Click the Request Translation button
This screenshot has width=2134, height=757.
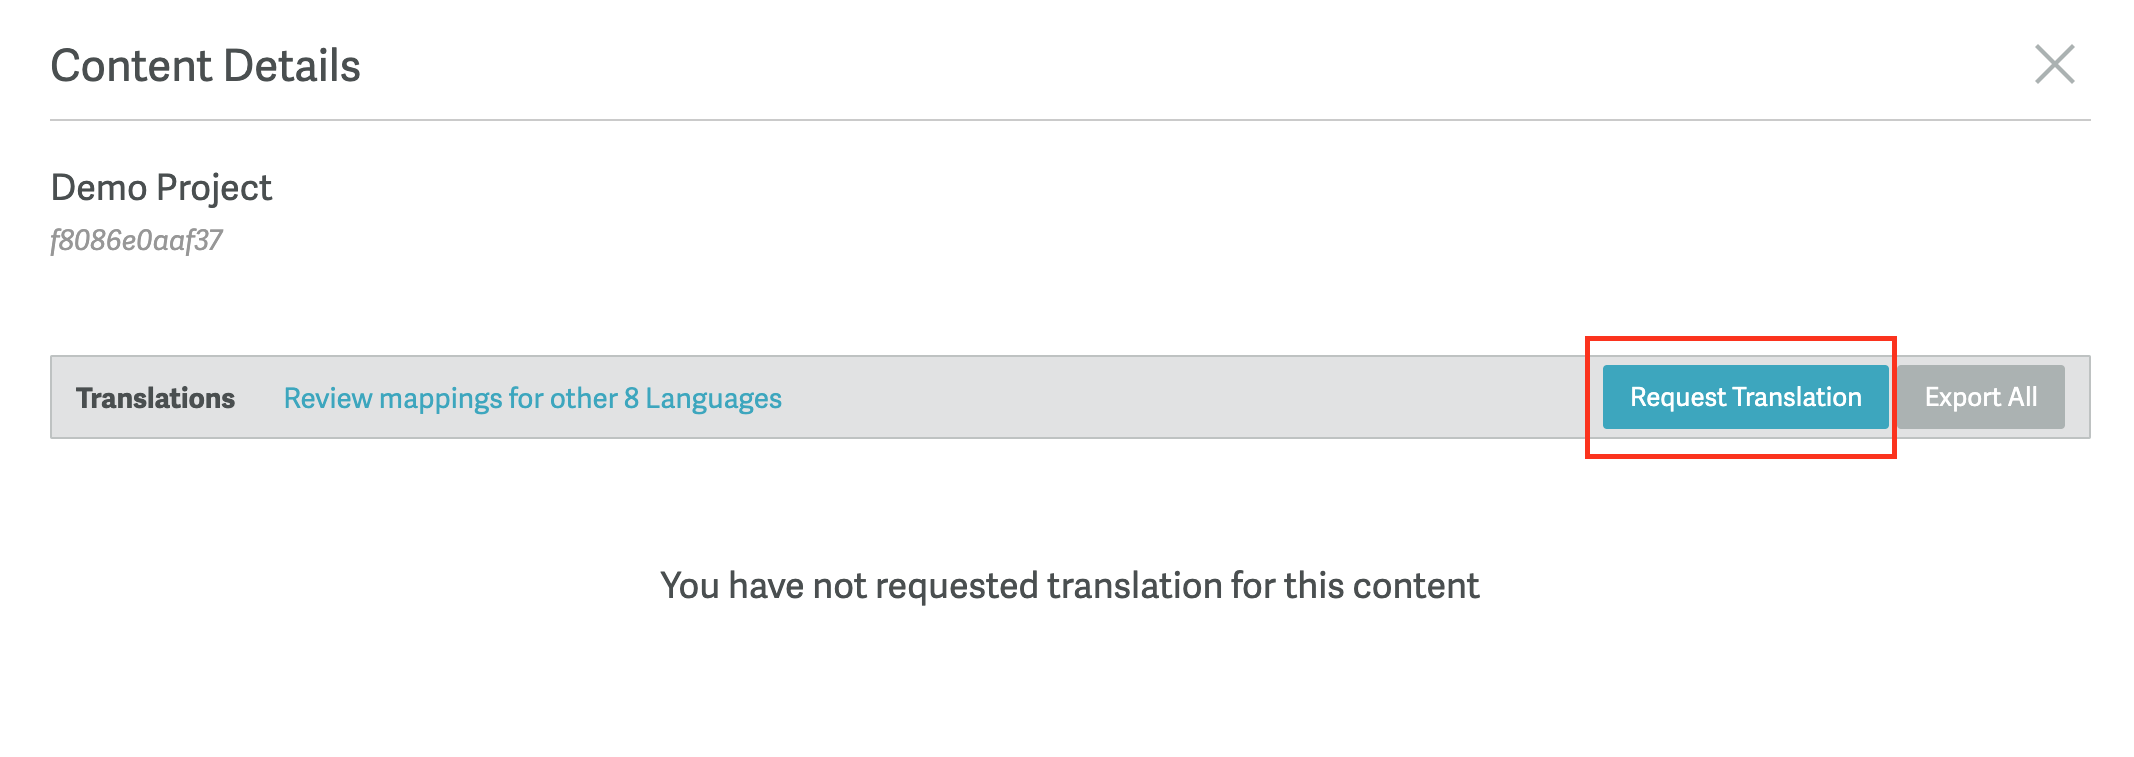tap(1745, 397)
